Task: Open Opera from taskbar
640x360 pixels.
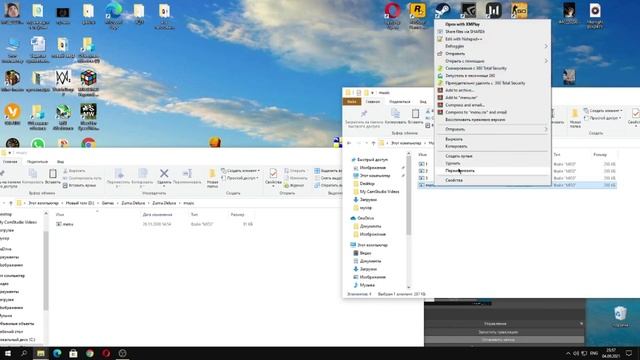Action: pos(106,353)
